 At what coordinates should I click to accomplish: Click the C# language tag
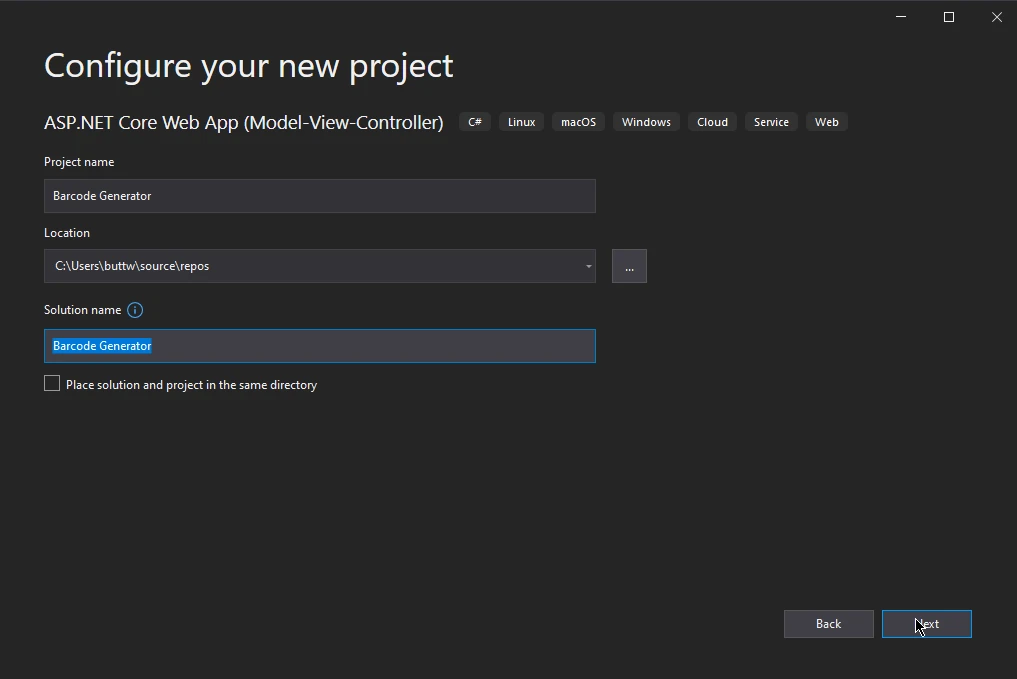pyautogui.click(x=475, y=122)
